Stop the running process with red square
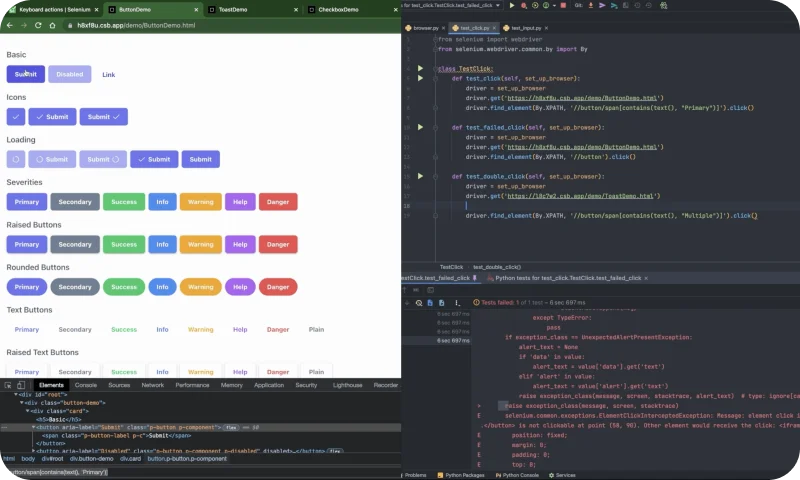 pos(563,5)
